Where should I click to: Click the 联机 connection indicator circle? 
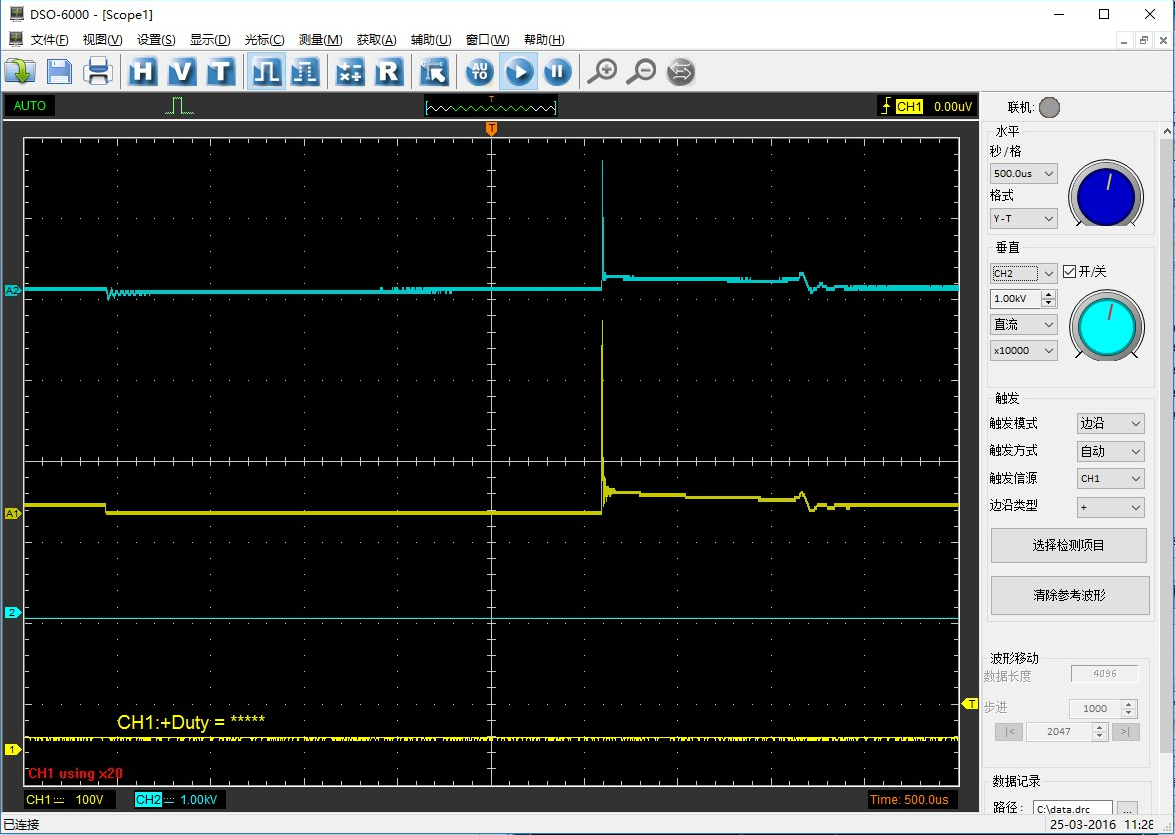(1049, 108)
